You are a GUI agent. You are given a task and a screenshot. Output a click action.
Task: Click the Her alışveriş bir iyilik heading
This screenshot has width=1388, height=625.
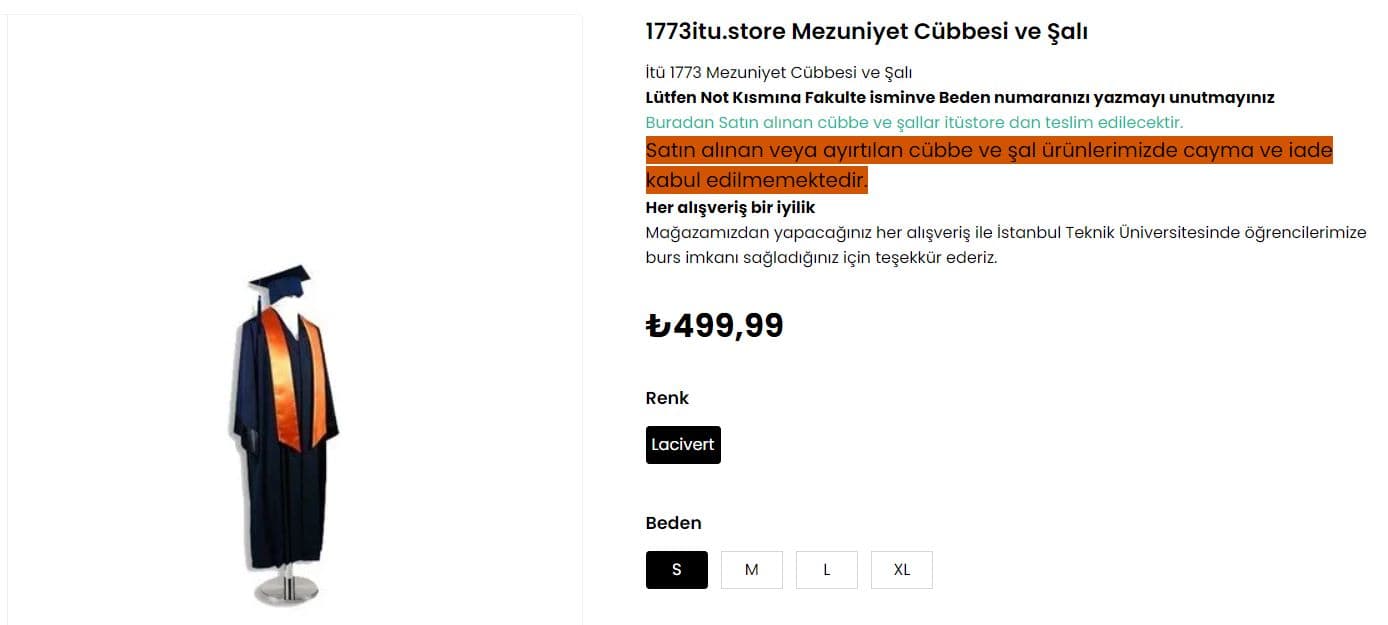pyautogui.click(x=730, y=206)
